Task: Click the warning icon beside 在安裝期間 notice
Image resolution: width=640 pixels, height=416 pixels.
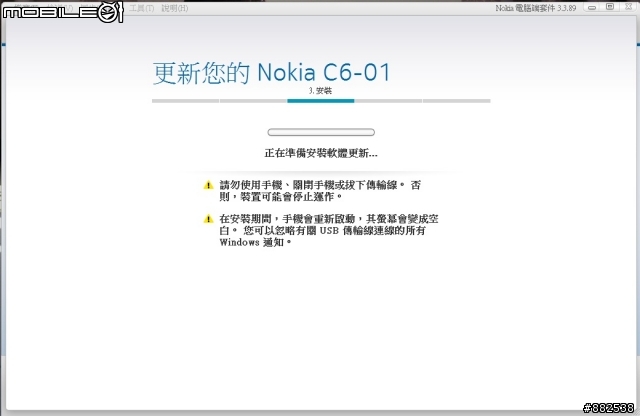Action: tap(208, 219)
